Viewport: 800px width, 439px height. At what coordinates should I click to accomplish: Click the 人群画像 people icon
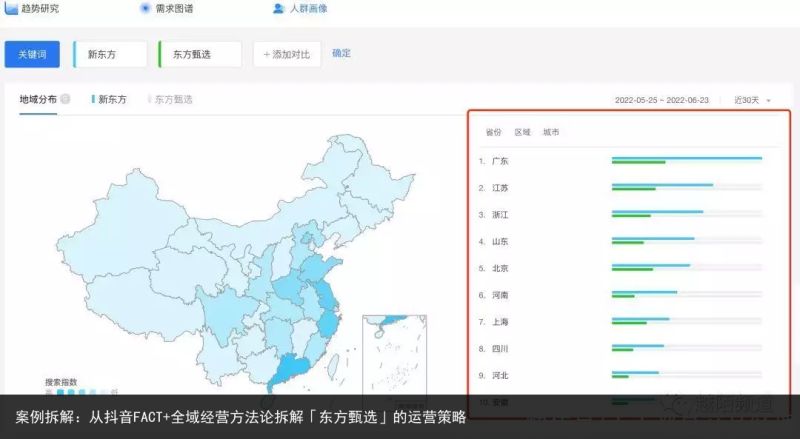(279, 8)
